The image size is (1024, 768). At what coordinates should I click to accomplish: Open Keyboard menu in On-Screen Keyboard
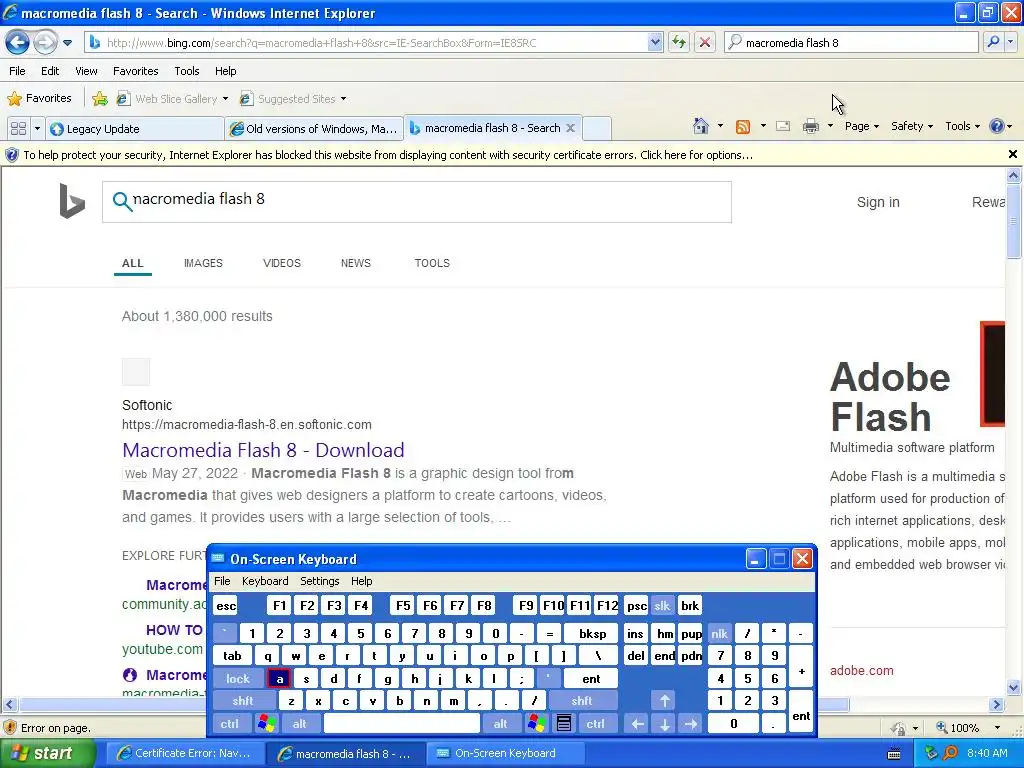(264, 581)
